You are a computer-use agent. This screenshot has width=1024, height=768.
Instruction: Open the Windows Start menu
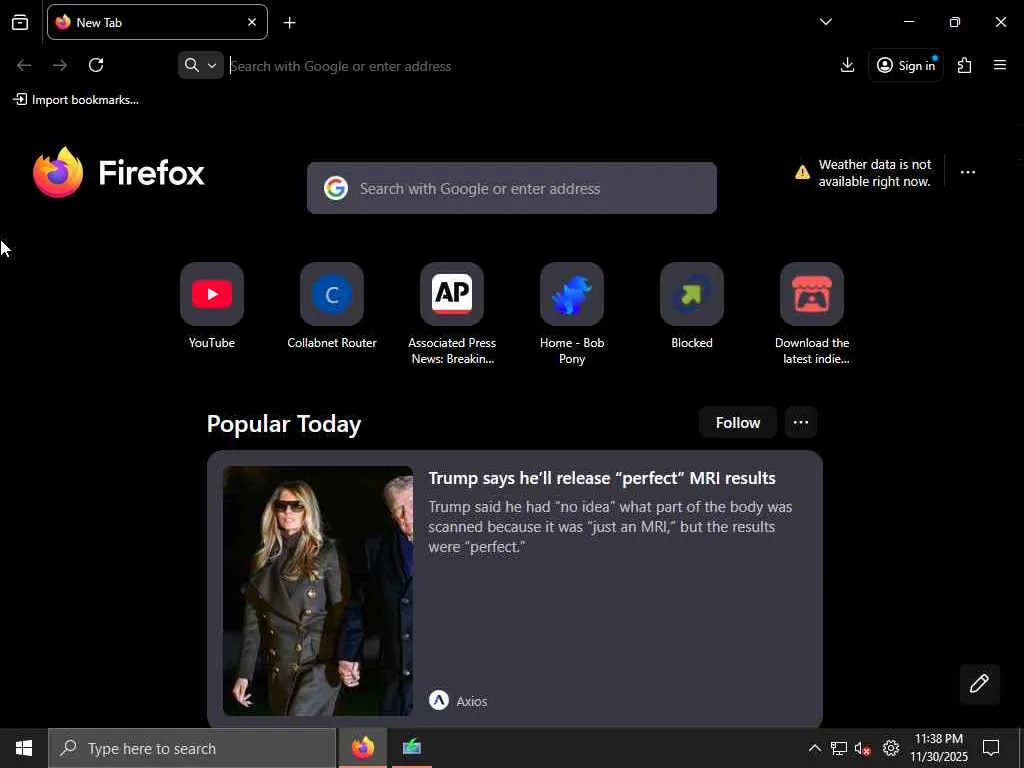tap(24, 748)
